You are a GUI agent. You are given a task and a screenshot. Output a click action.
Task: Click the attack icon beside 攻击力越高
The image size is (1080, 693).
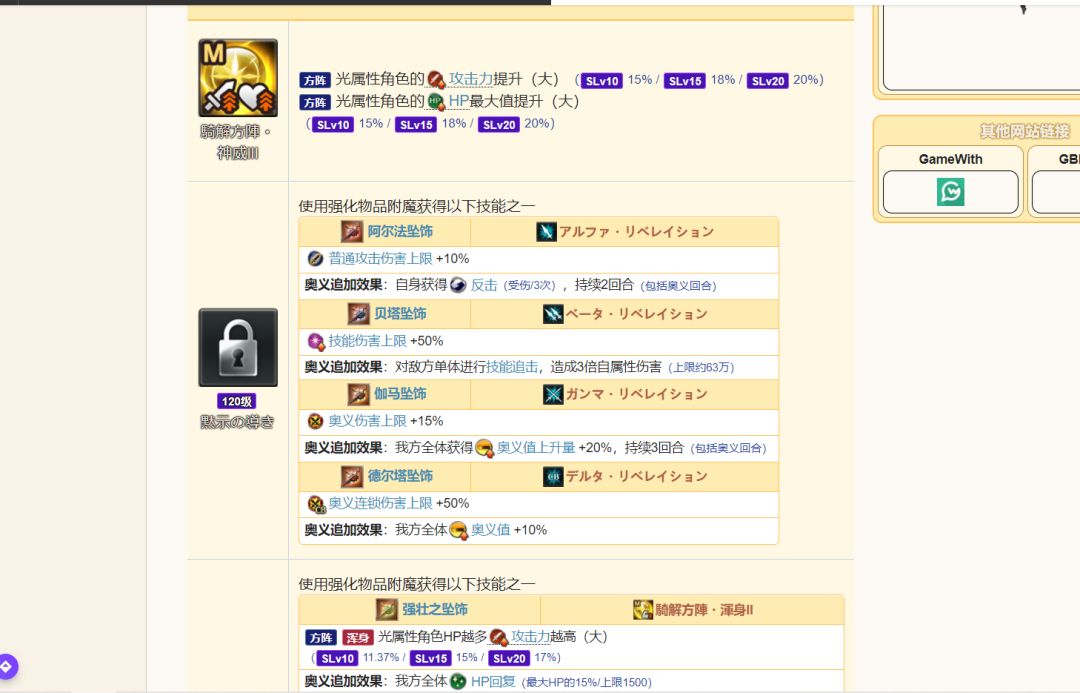pos(499,637)
